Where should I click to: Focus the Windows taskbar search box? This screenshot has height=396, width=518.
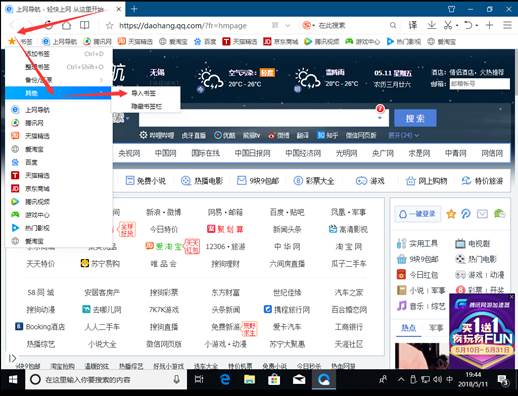coord(106,379)
